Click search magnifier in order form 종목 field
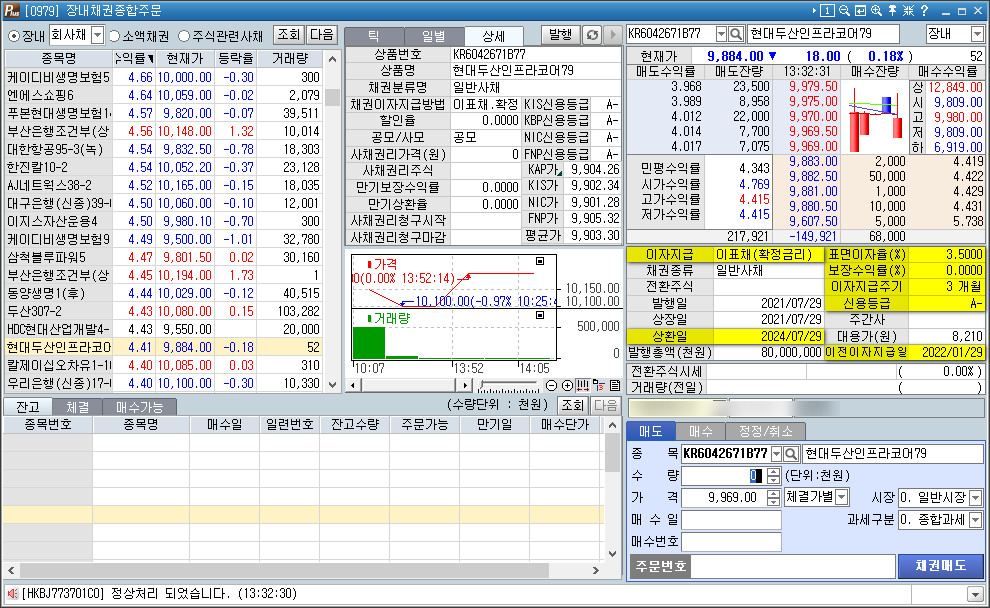The width and height of the screenshot is (990, 608). (790, 453)
